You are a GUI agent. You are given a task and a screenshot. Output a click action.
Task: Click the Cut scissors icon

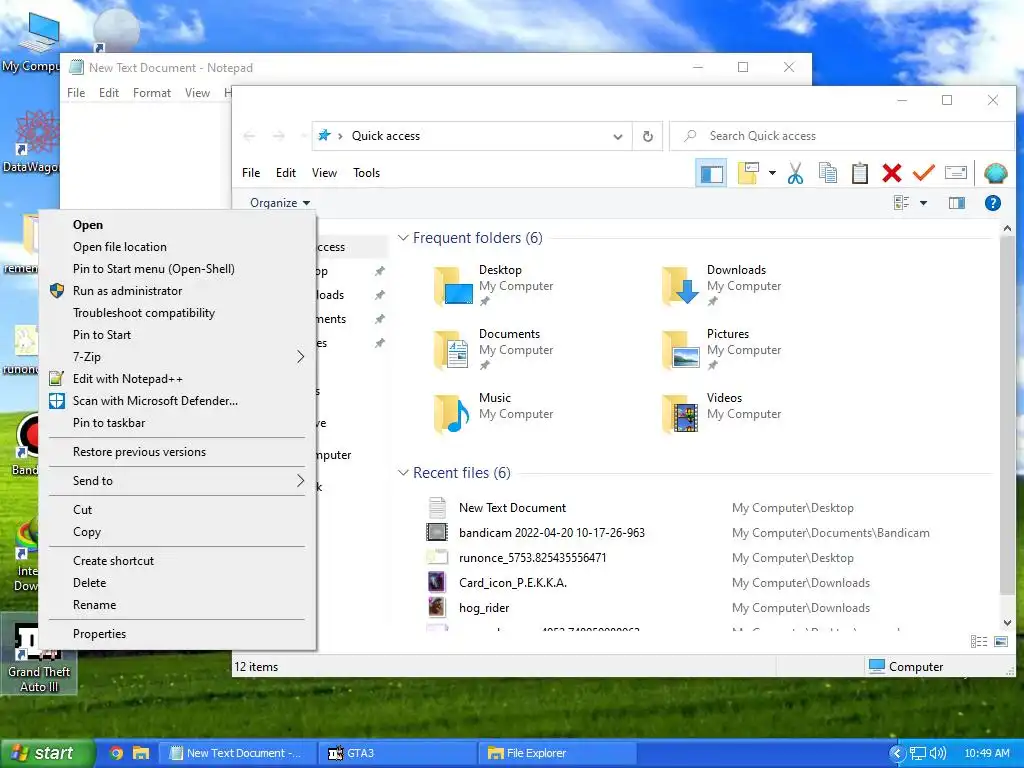click(x=795, y=173)
